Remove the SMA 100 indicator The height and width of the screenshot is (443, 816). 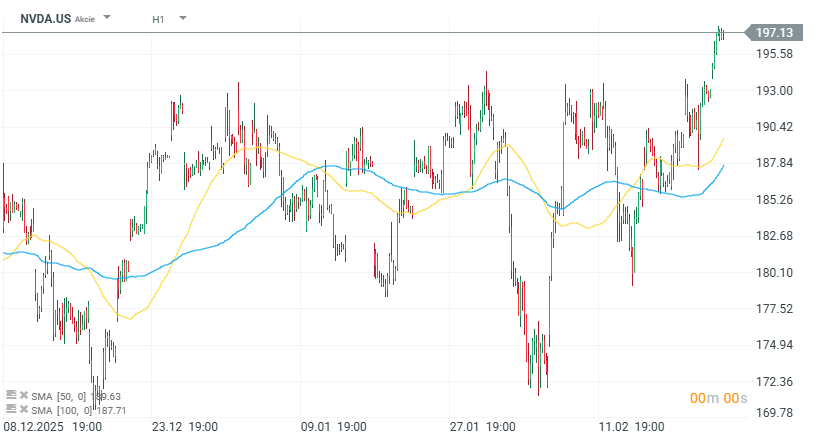(23, 410)
